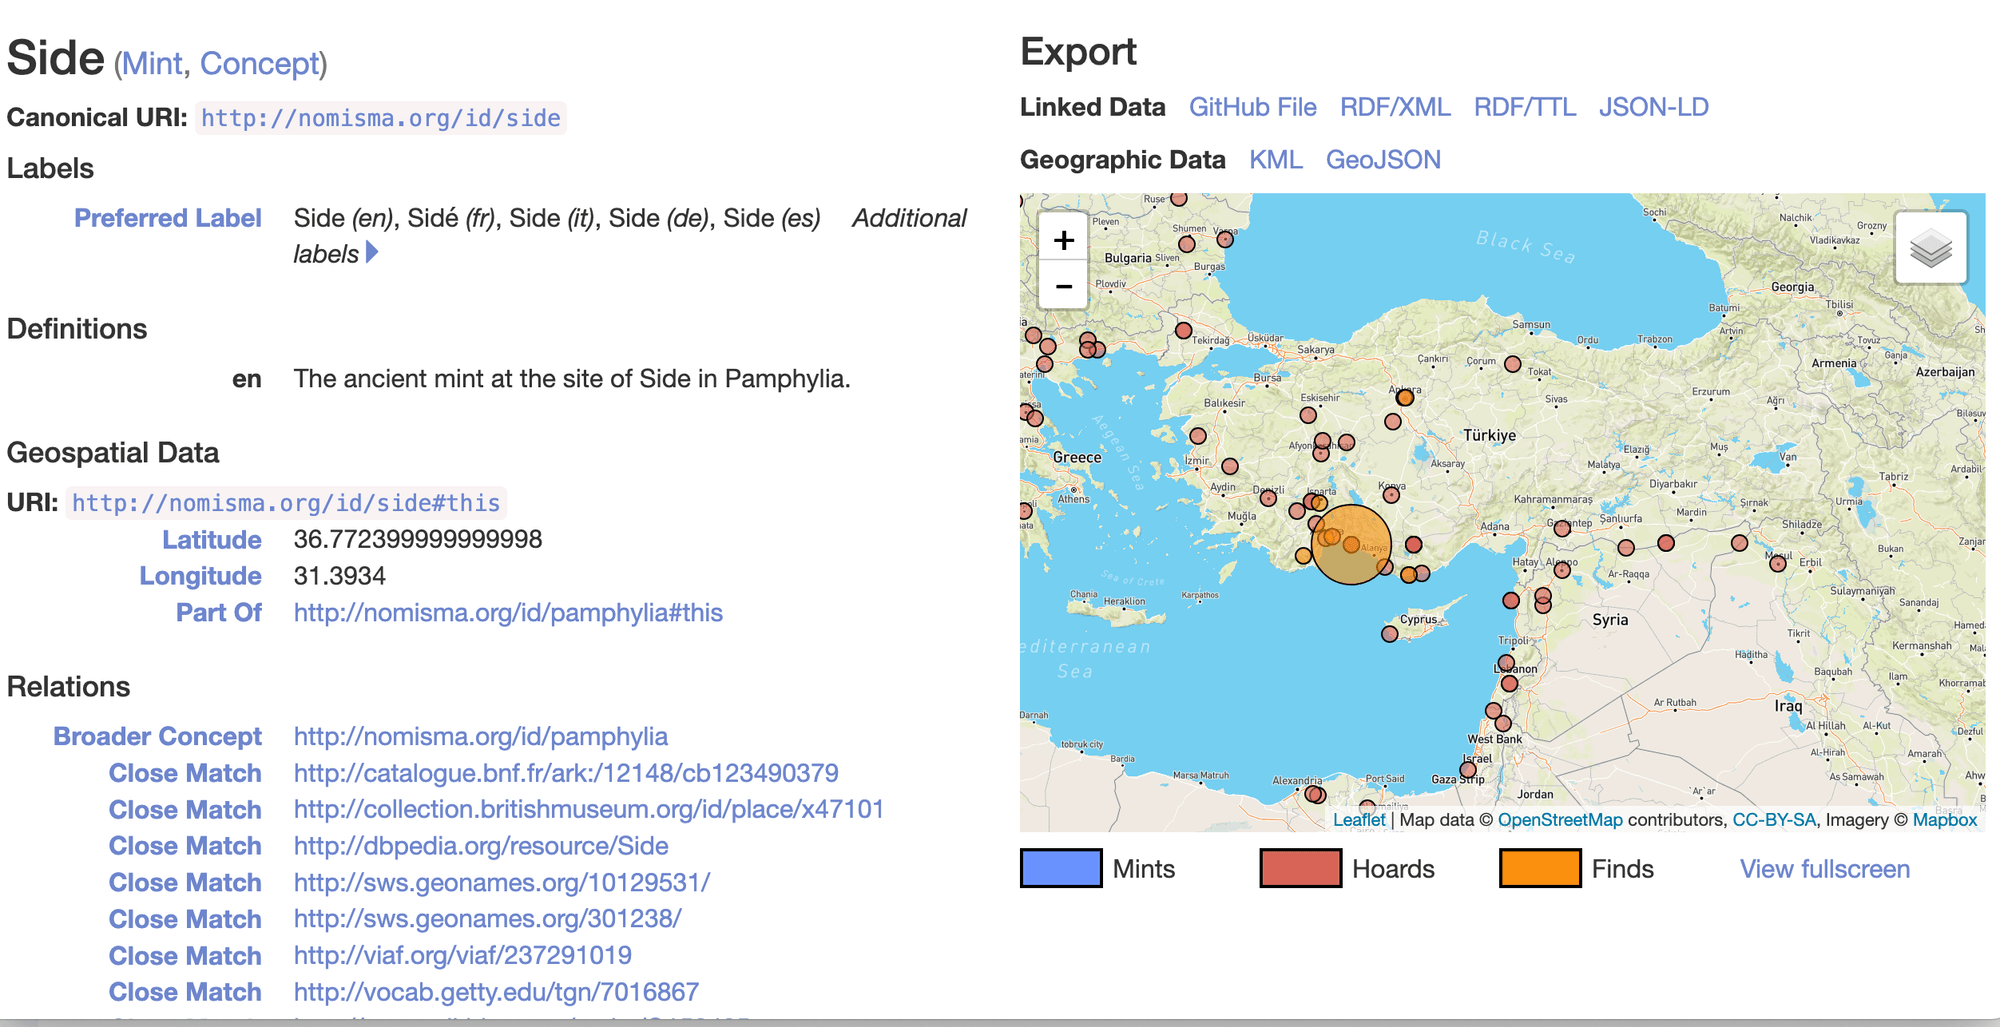Screen dimensions: 2000x1027
Task: Expand the Additional labels triangle
Action: [x=372, y=253]
